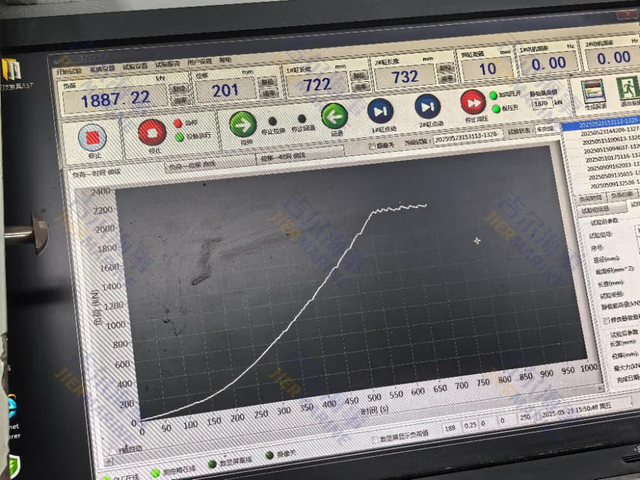Open the report icon in top-right toolbar
Image resolution: width=640 pixels, height=480 pixels.
[594, 89]
